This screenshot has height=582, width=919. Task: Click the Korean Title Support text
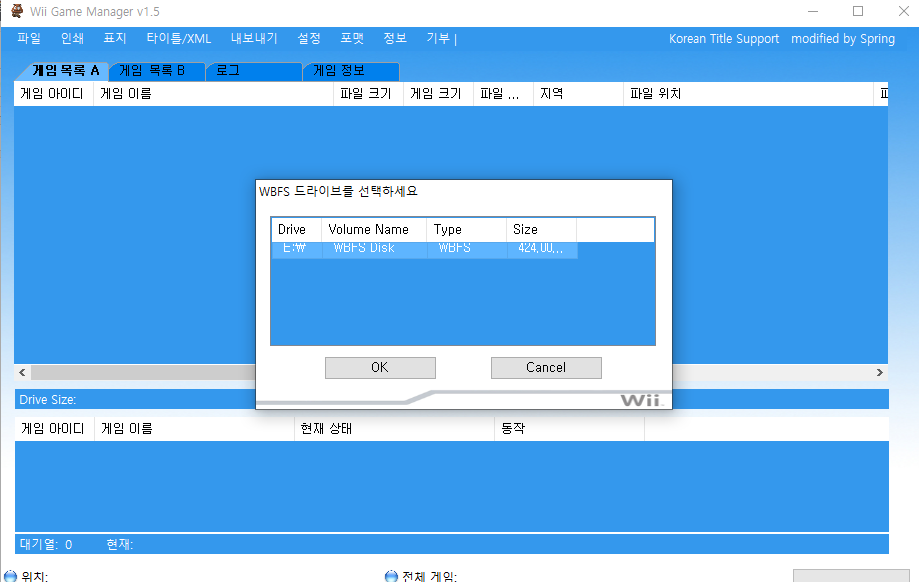(x=724, y=39)
